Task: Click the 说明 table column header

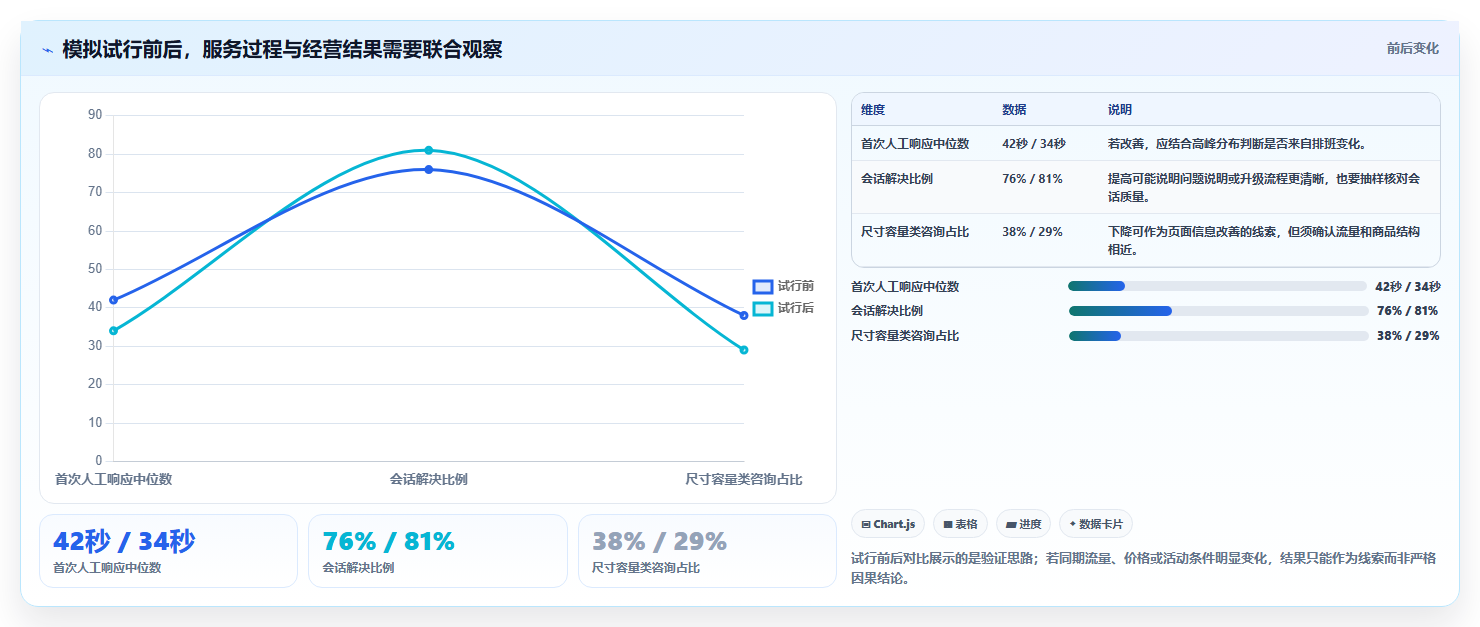Action: click(x=1120, y=110)
